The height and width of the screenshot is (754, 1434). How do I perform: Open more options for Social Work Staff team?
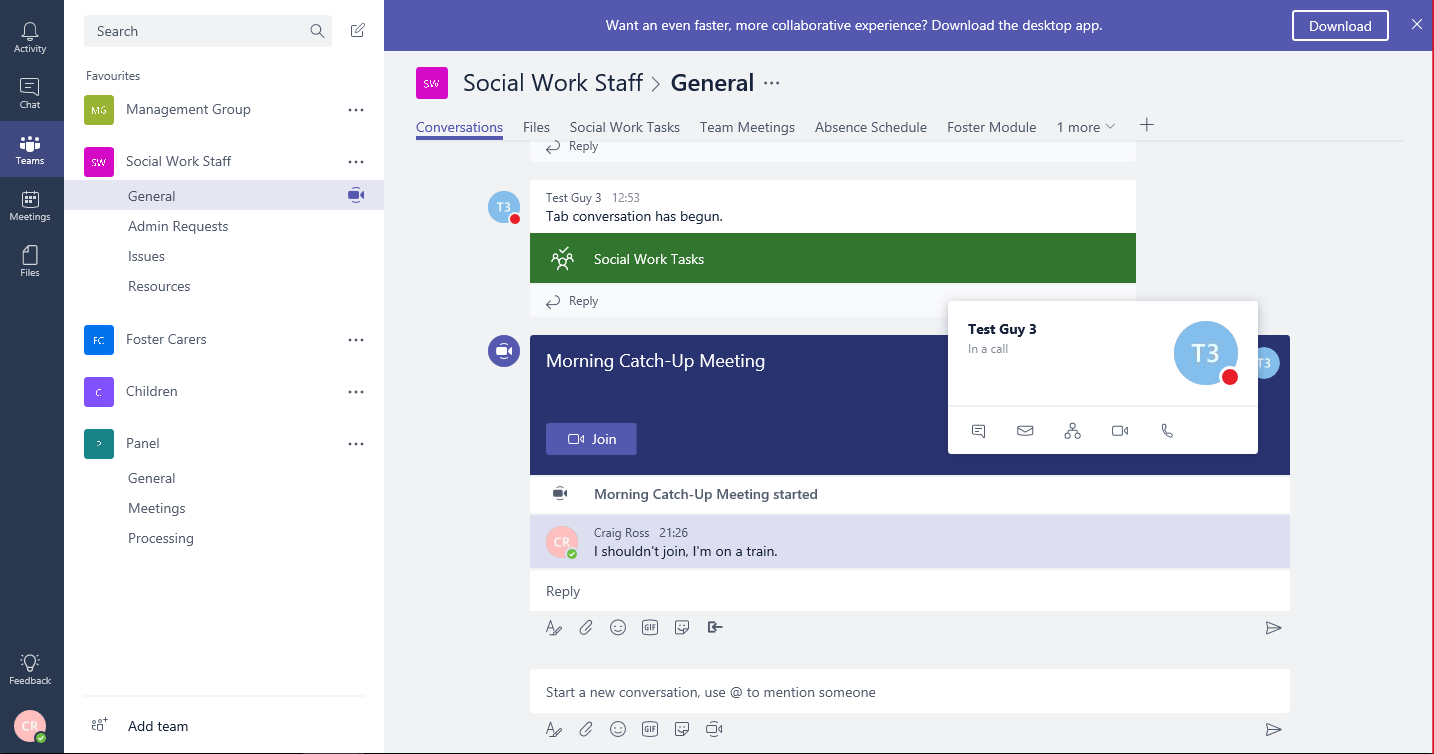click(x=356, y=162)
